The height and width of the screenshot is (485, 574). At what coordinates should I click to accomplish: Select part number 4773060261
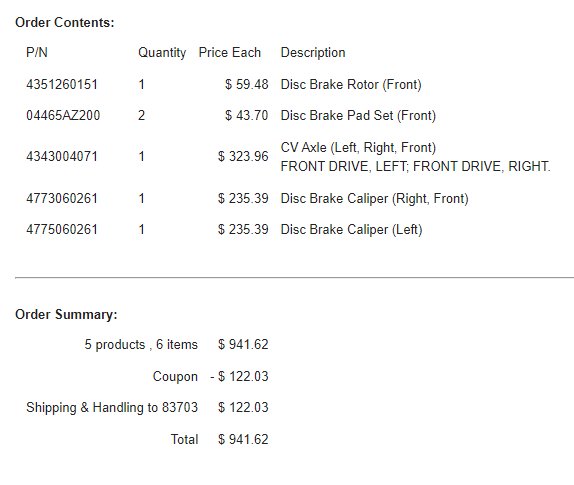click(x=62, y=199)
